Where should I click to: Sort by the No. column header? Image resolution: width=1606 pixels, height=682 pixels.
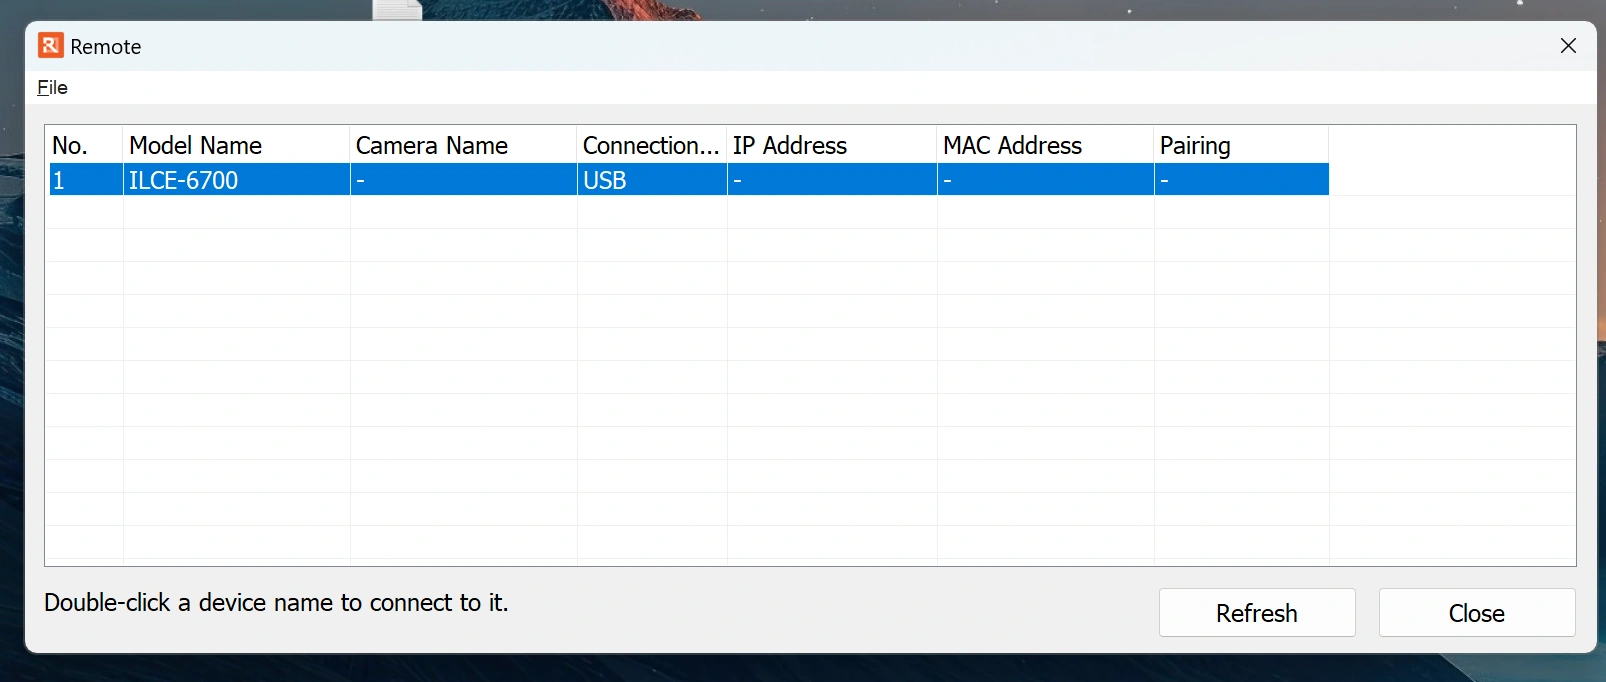tap(84, 146)
